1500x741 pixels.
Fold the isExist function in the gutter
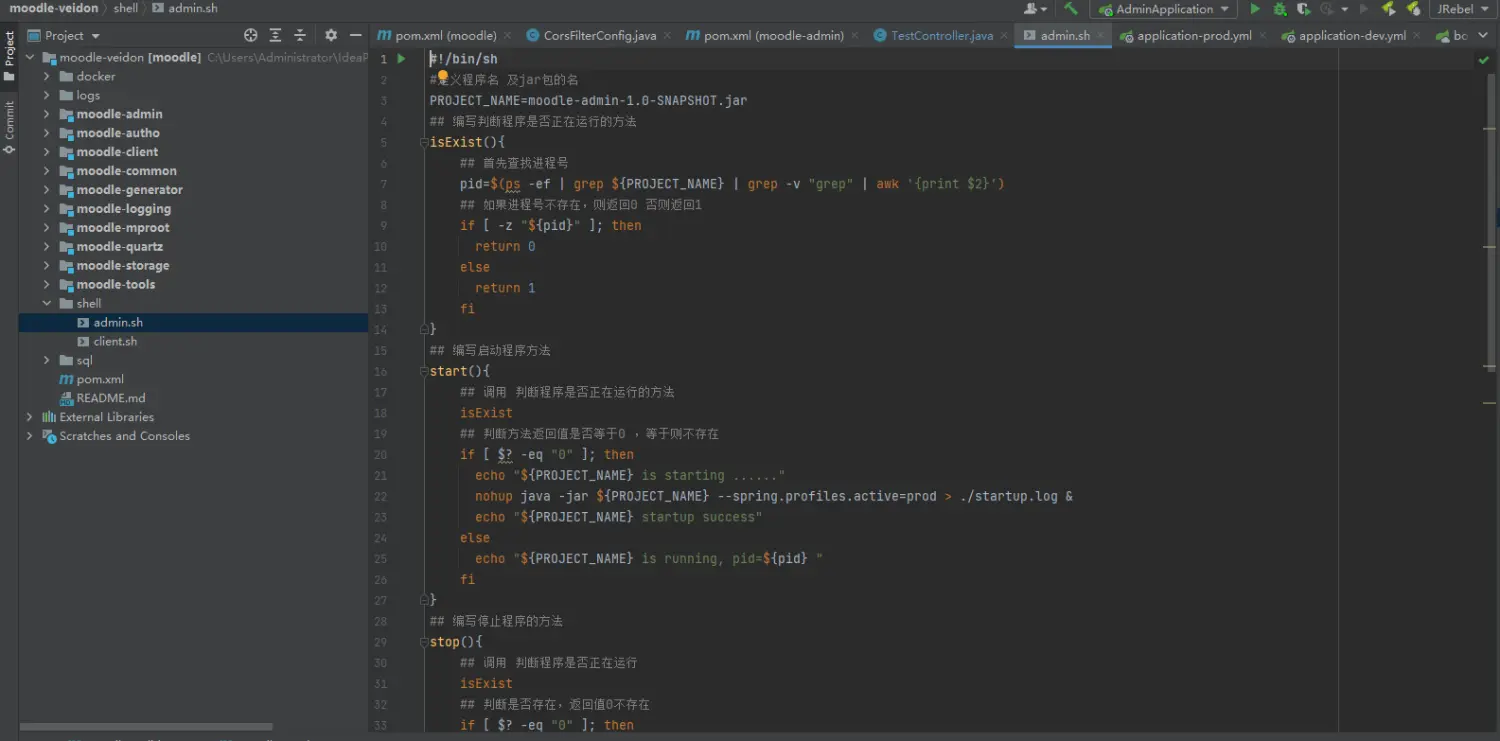tap(424, 142)
